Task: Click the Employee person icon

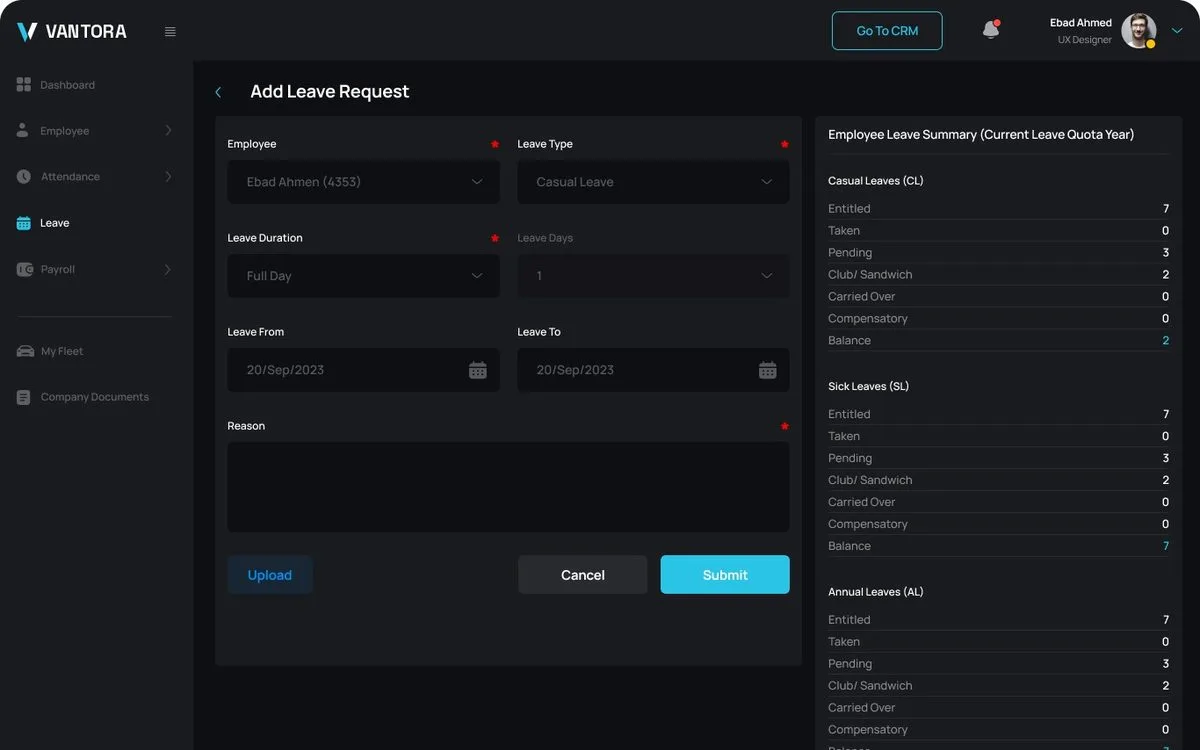Action: click(23, 130)
